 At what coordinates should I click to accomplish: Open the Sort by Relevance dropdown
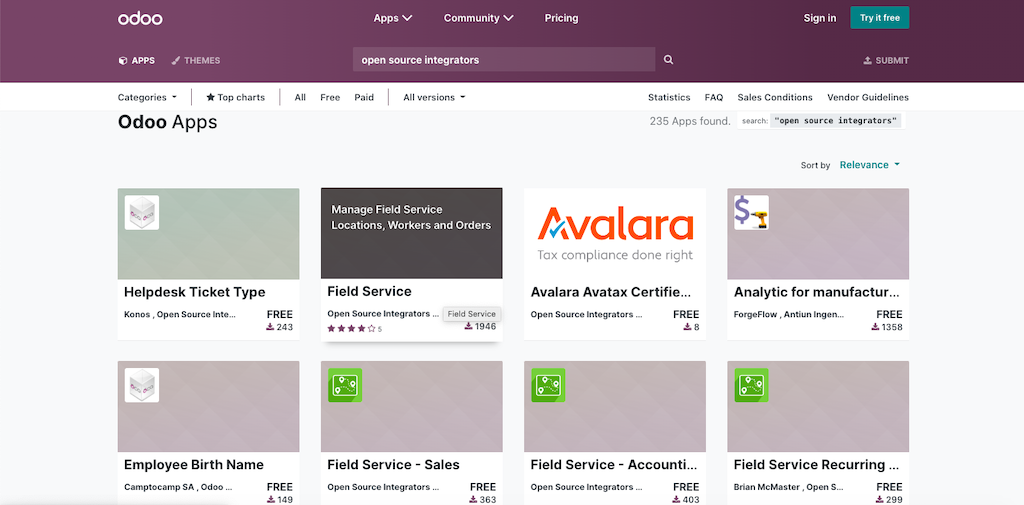[869, 165]
